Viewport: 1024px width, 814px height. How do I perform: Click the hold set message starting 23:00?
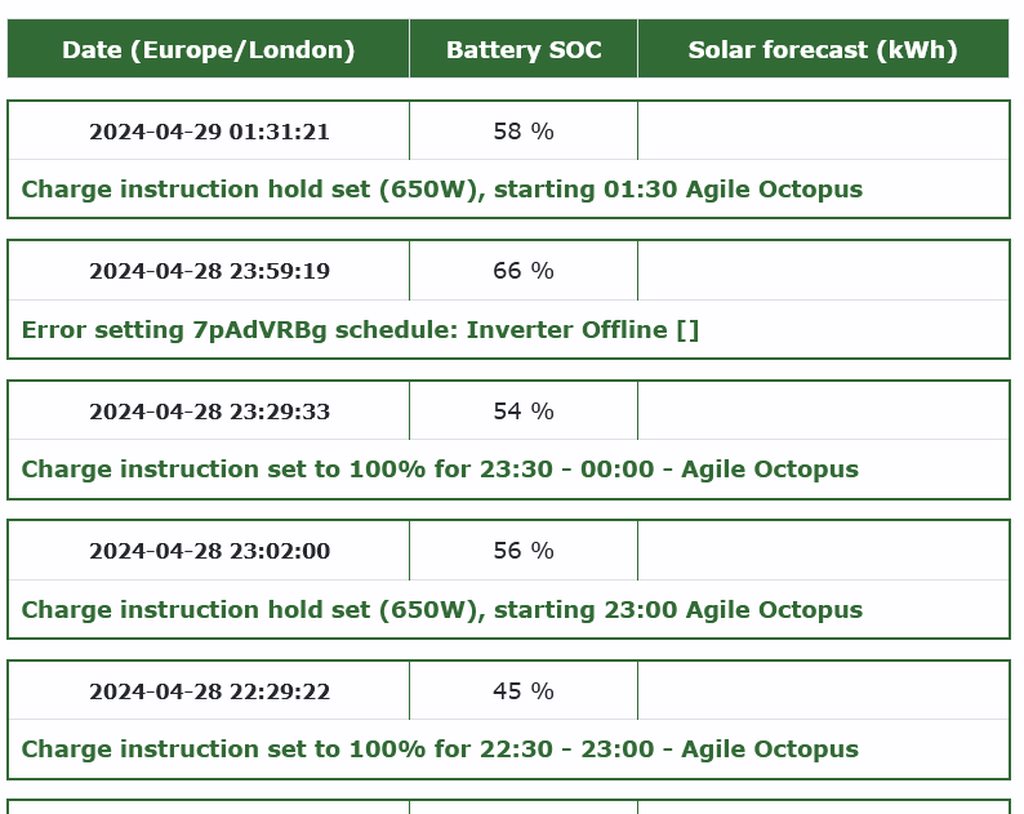pos(441,610)
